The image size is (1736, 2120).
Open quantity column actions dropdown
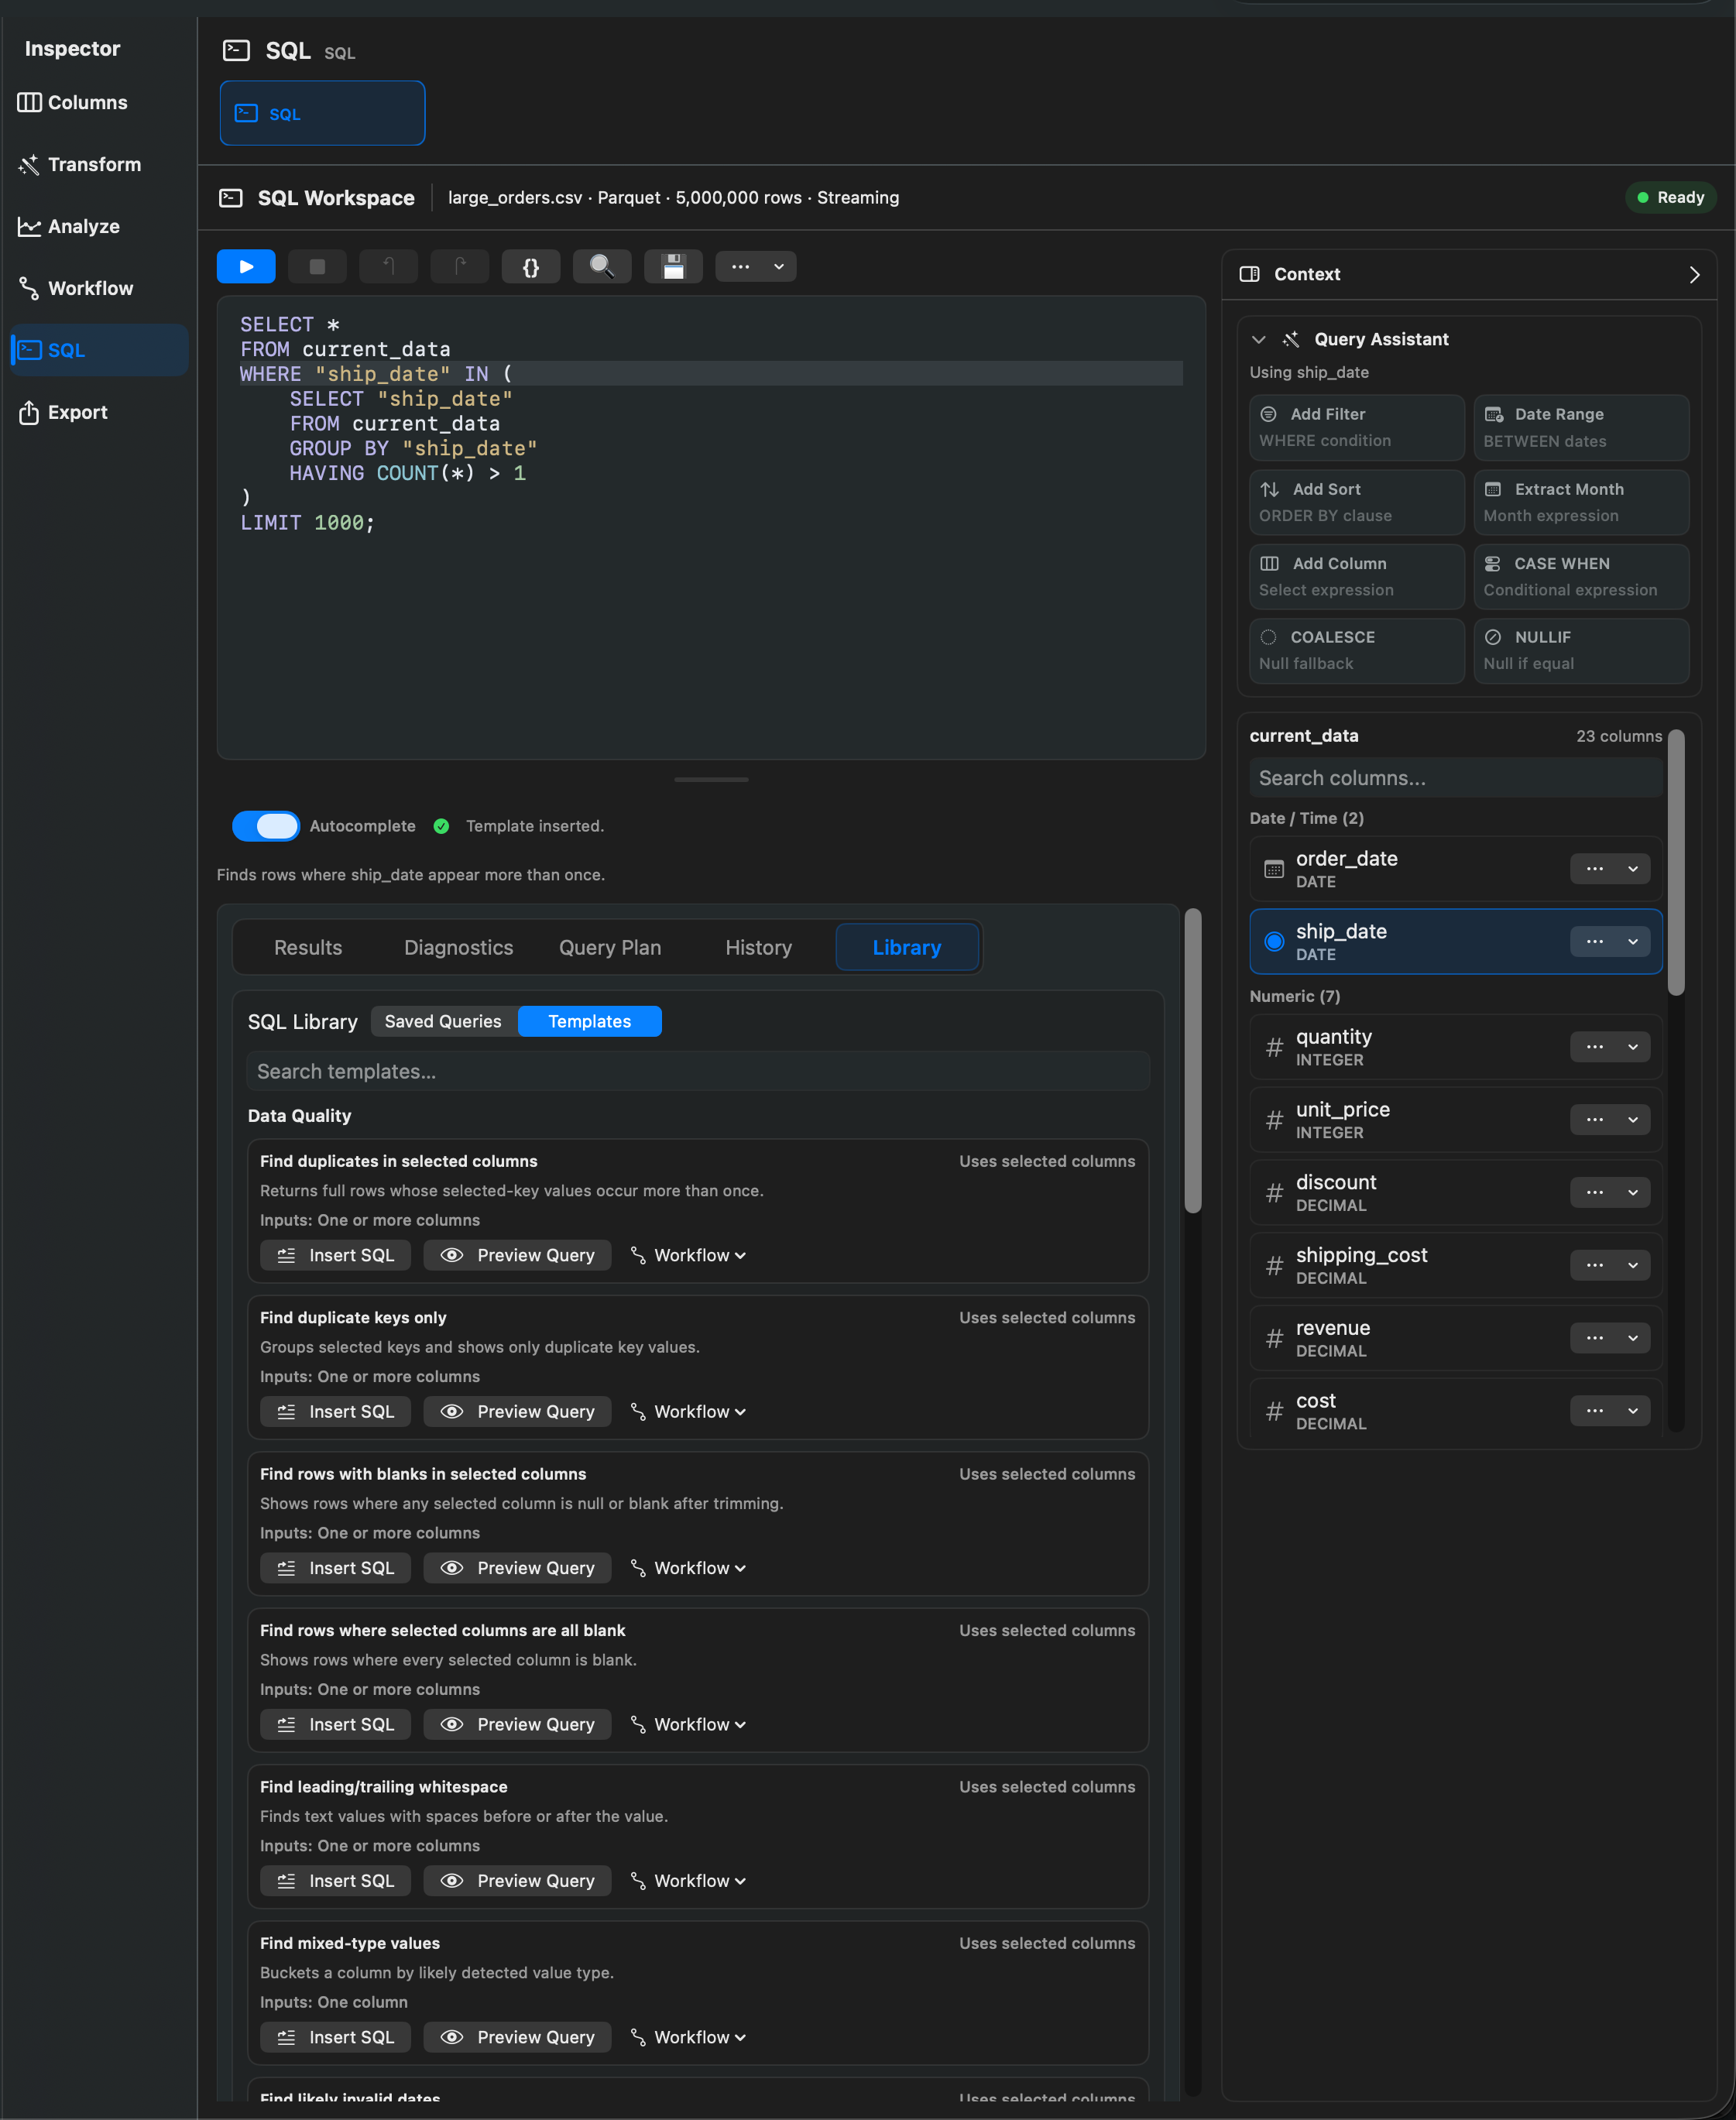click(1610, 1047)
